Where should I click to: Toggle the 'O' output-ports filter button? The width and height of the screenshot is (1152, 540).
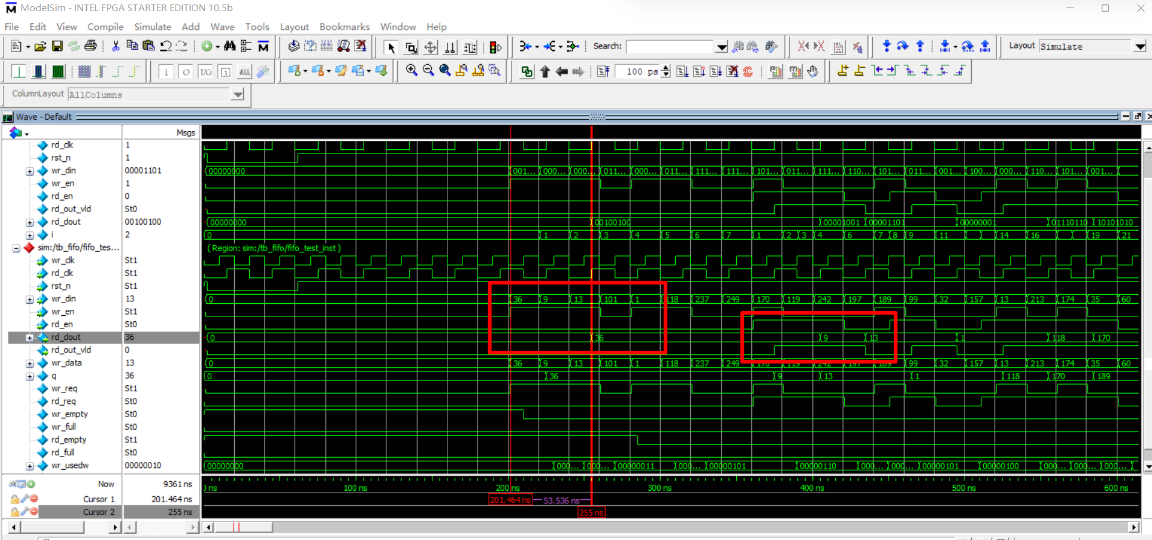point(185,71)
